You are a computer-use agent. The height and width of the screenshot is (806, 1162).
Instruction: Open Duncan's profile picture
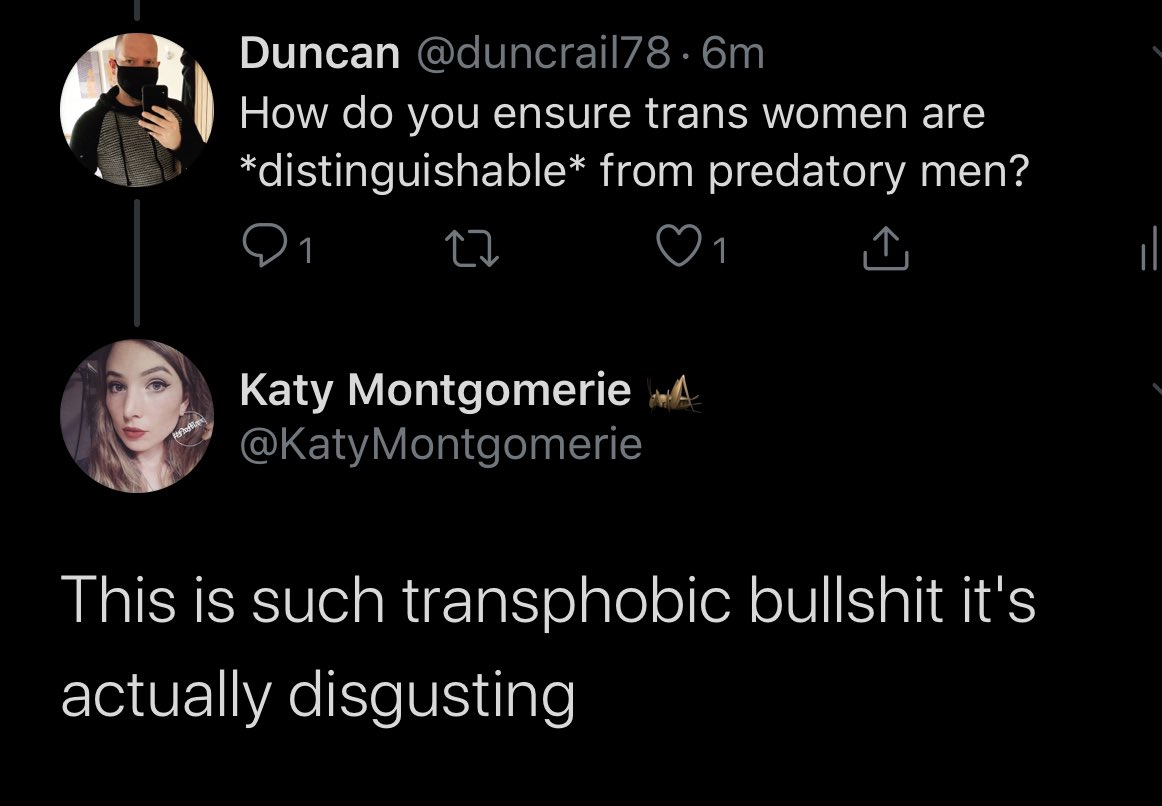pyautogui.click(x=136, y=110)
